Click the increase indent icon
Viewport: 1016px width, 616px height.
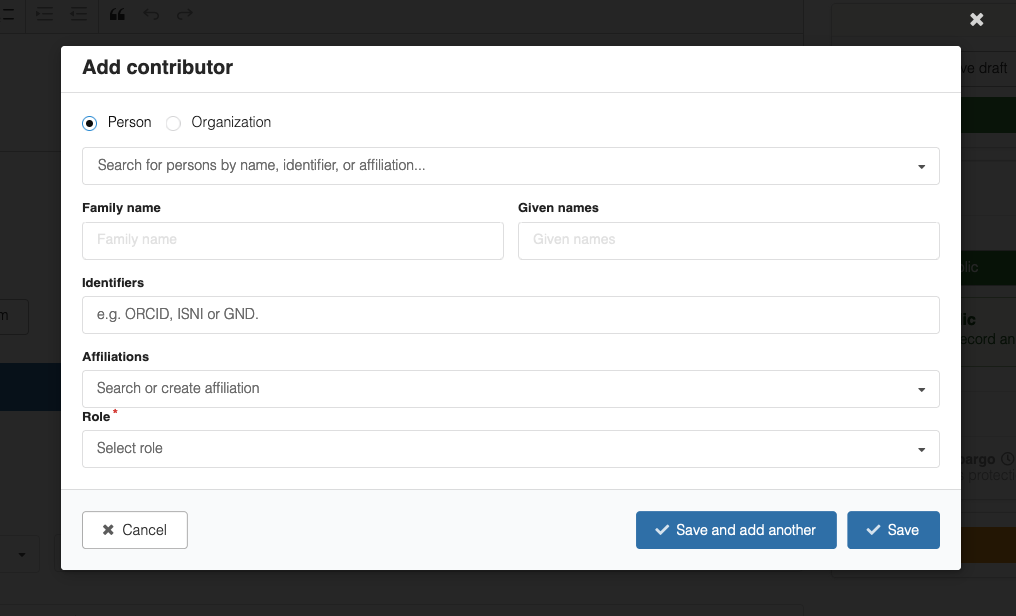pos(44,14)
